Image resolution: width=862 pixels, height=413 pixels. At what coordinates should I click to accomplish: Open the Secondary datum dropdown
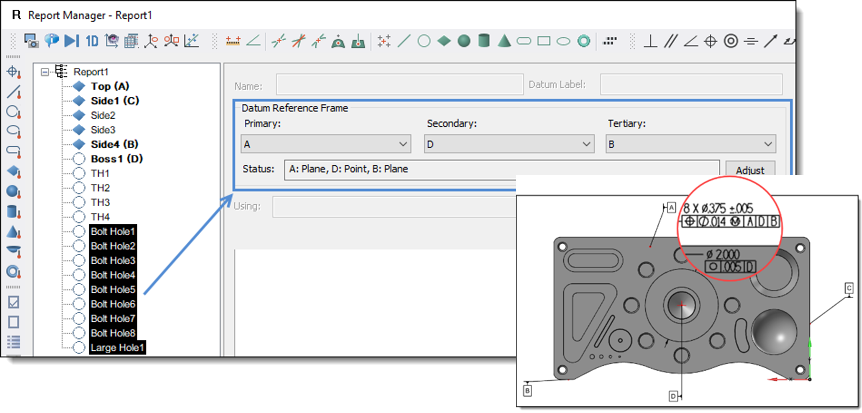509,144
